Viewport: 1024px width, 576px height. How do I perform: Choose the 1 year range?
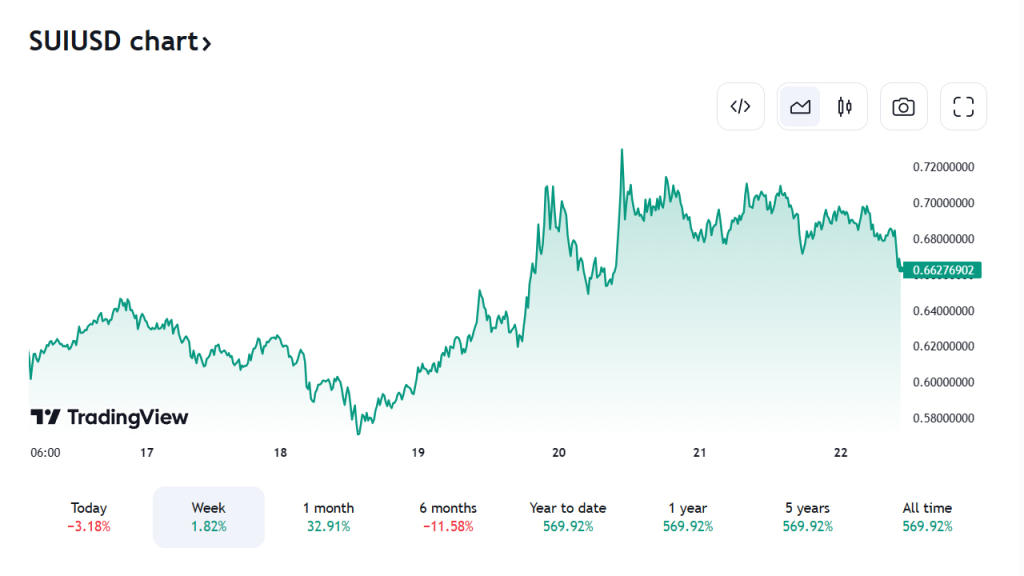click(687, 516)
